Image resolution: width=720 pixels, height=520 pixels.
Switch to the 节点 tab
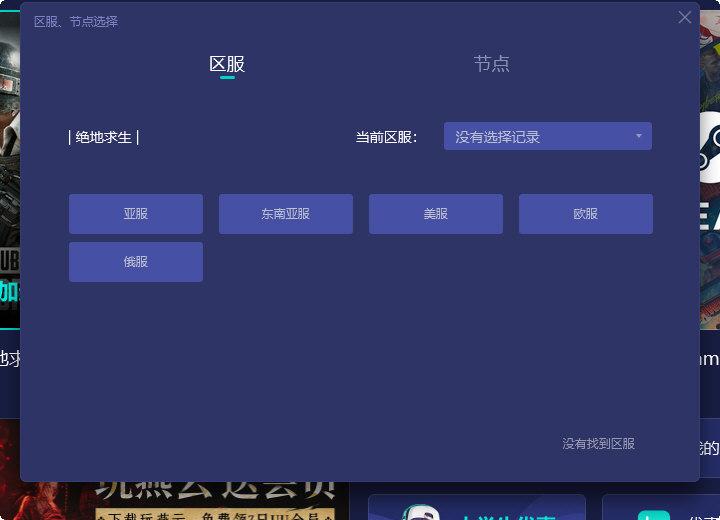(491, 64)
